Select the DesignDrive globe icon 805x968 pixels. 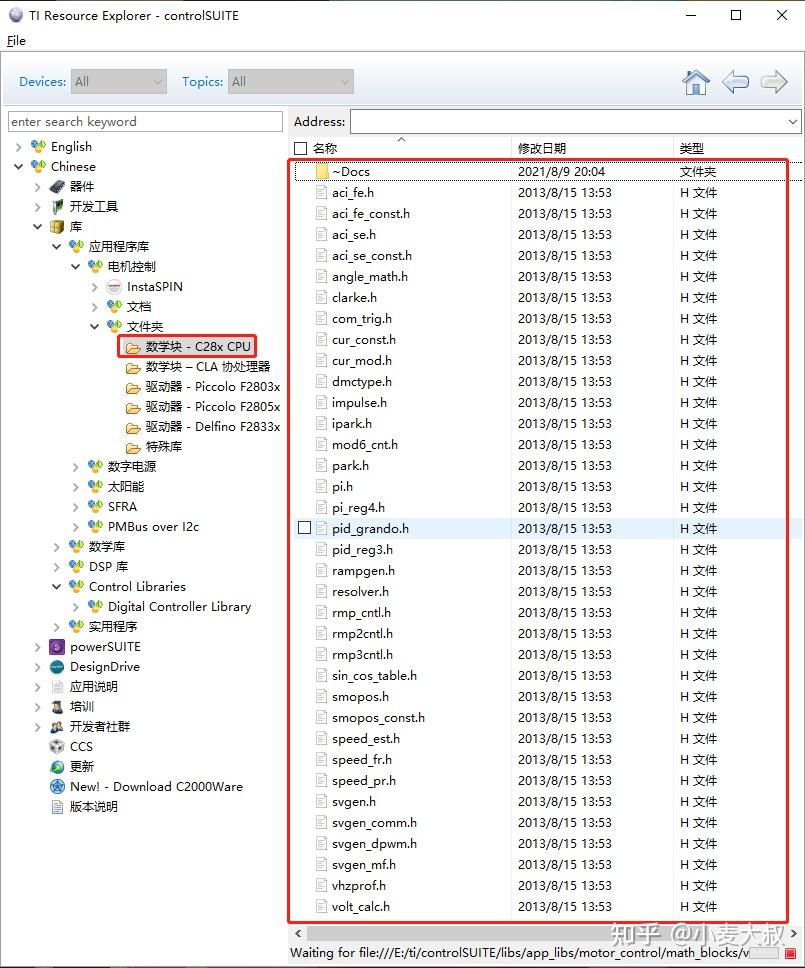pos(56,667)
